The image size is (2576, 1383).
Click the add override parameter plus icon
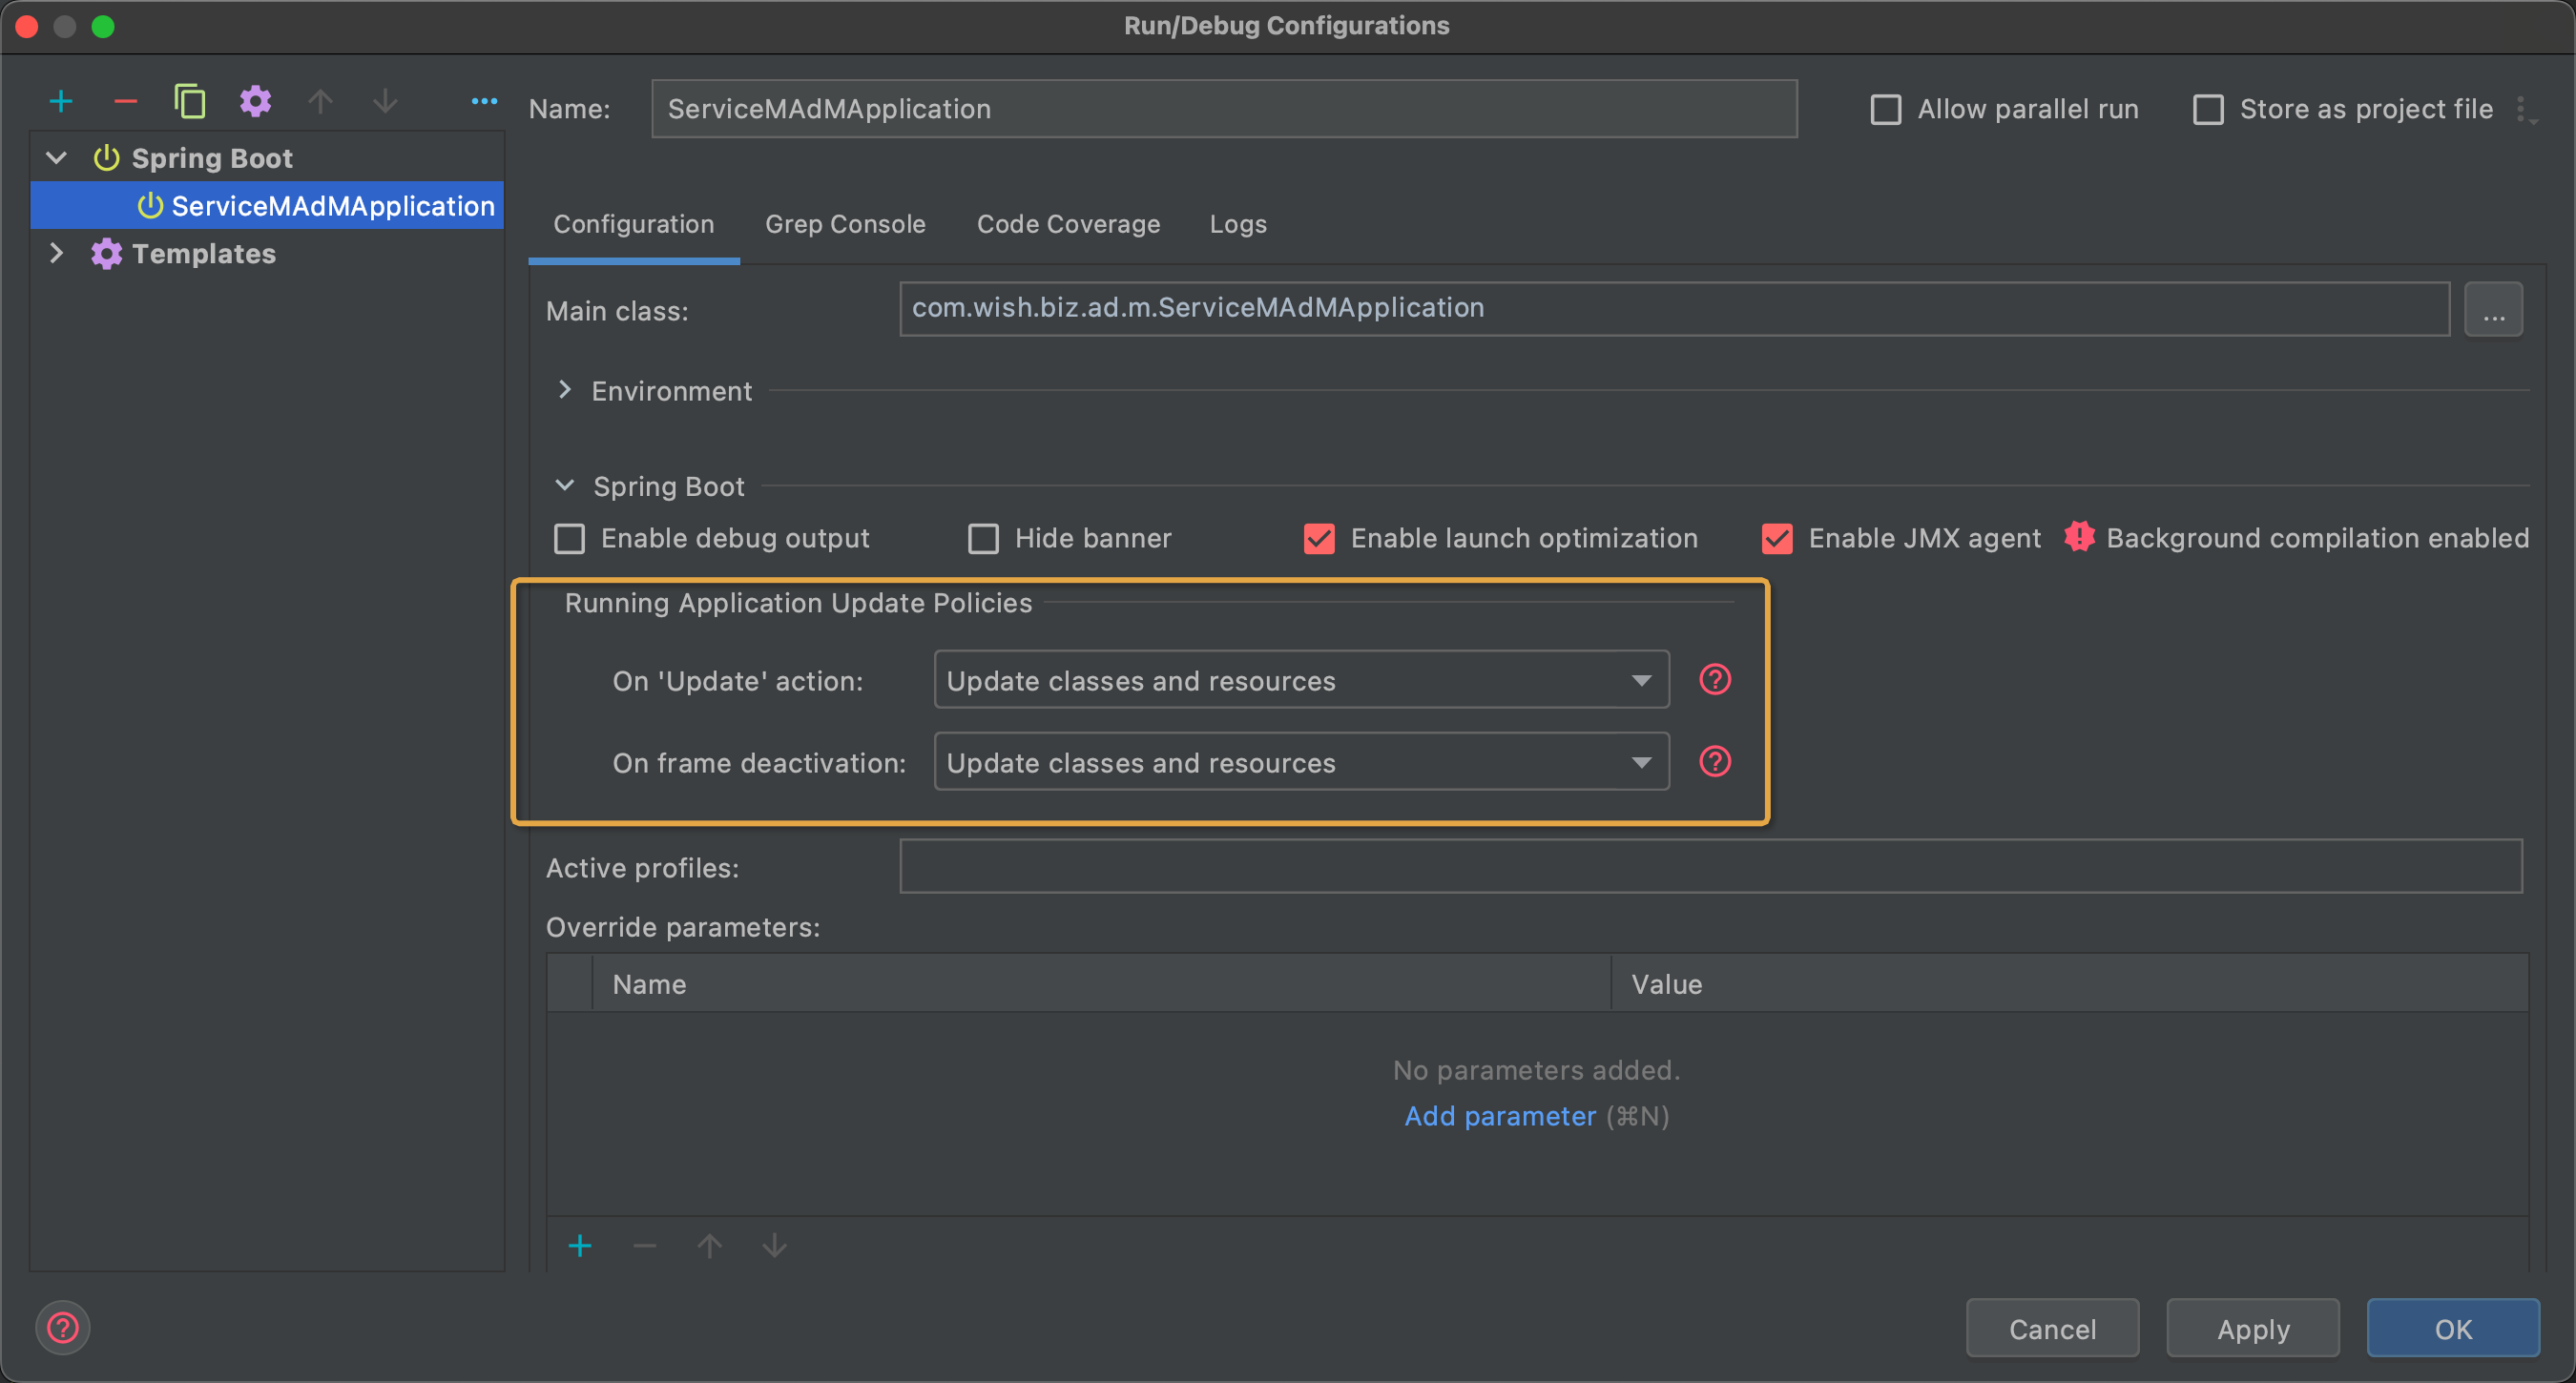tap(580, 1245)
